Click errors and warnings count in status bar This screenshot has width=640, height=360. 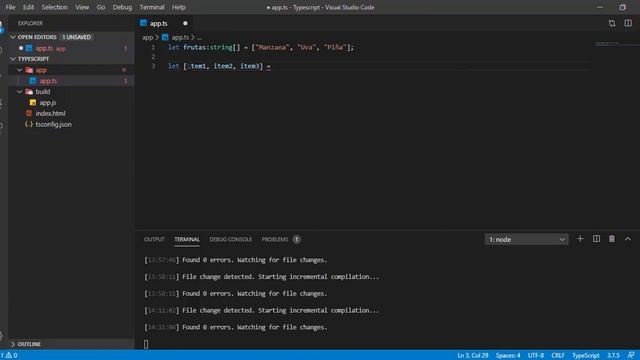coord(9,356)
